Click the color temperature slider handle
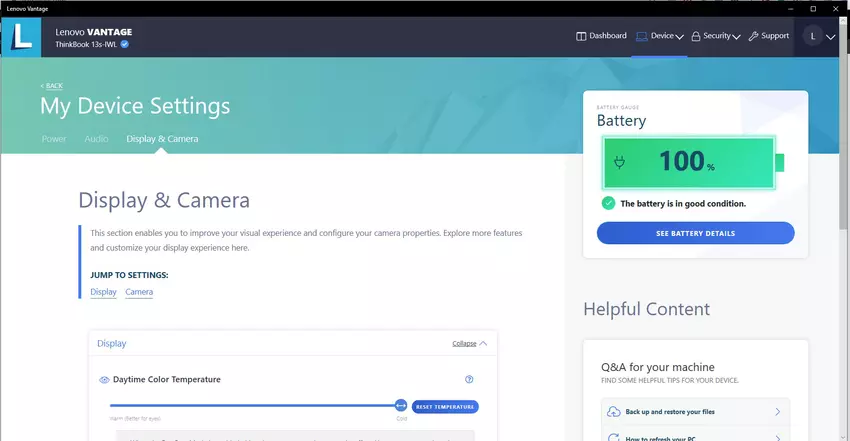This screenshot has height=441, width=850. pos(401,406)
